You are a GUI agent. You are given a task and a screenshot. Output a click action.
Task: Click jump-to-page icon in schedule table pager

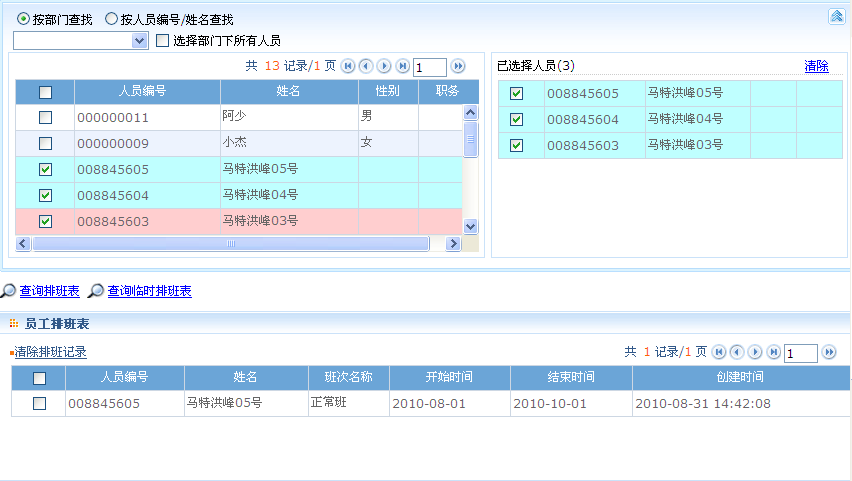click(x=829, y=352)
